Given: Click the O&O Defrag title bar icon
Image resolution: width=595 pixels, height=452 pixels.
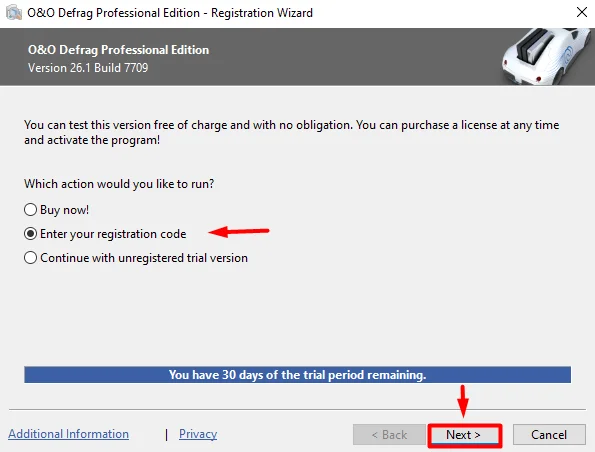Looking at the screenshot, I should 14,13.
